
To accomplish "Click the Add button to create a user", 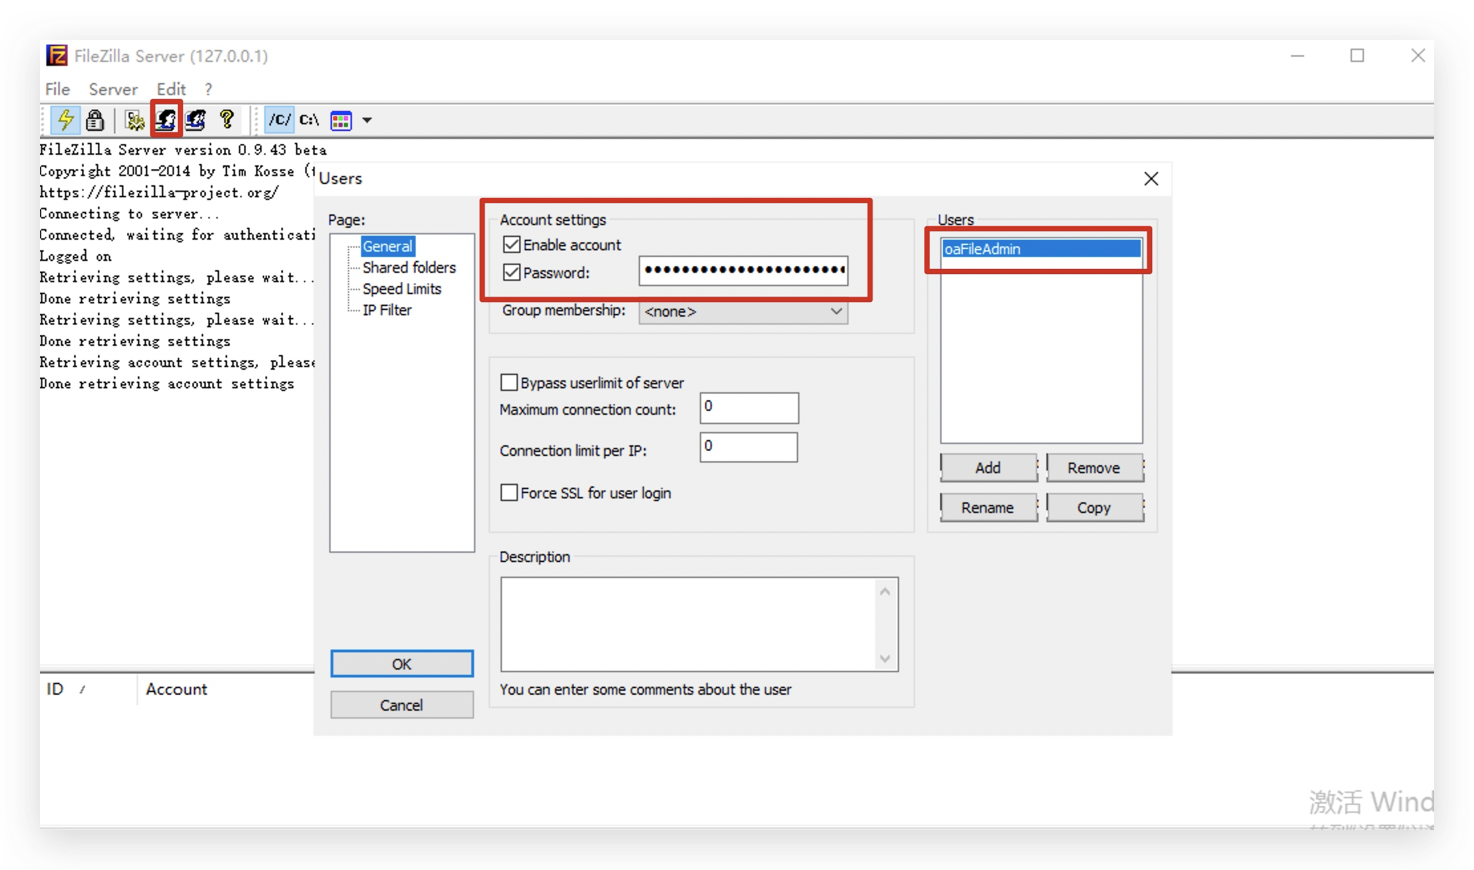I will coord(988,467).
